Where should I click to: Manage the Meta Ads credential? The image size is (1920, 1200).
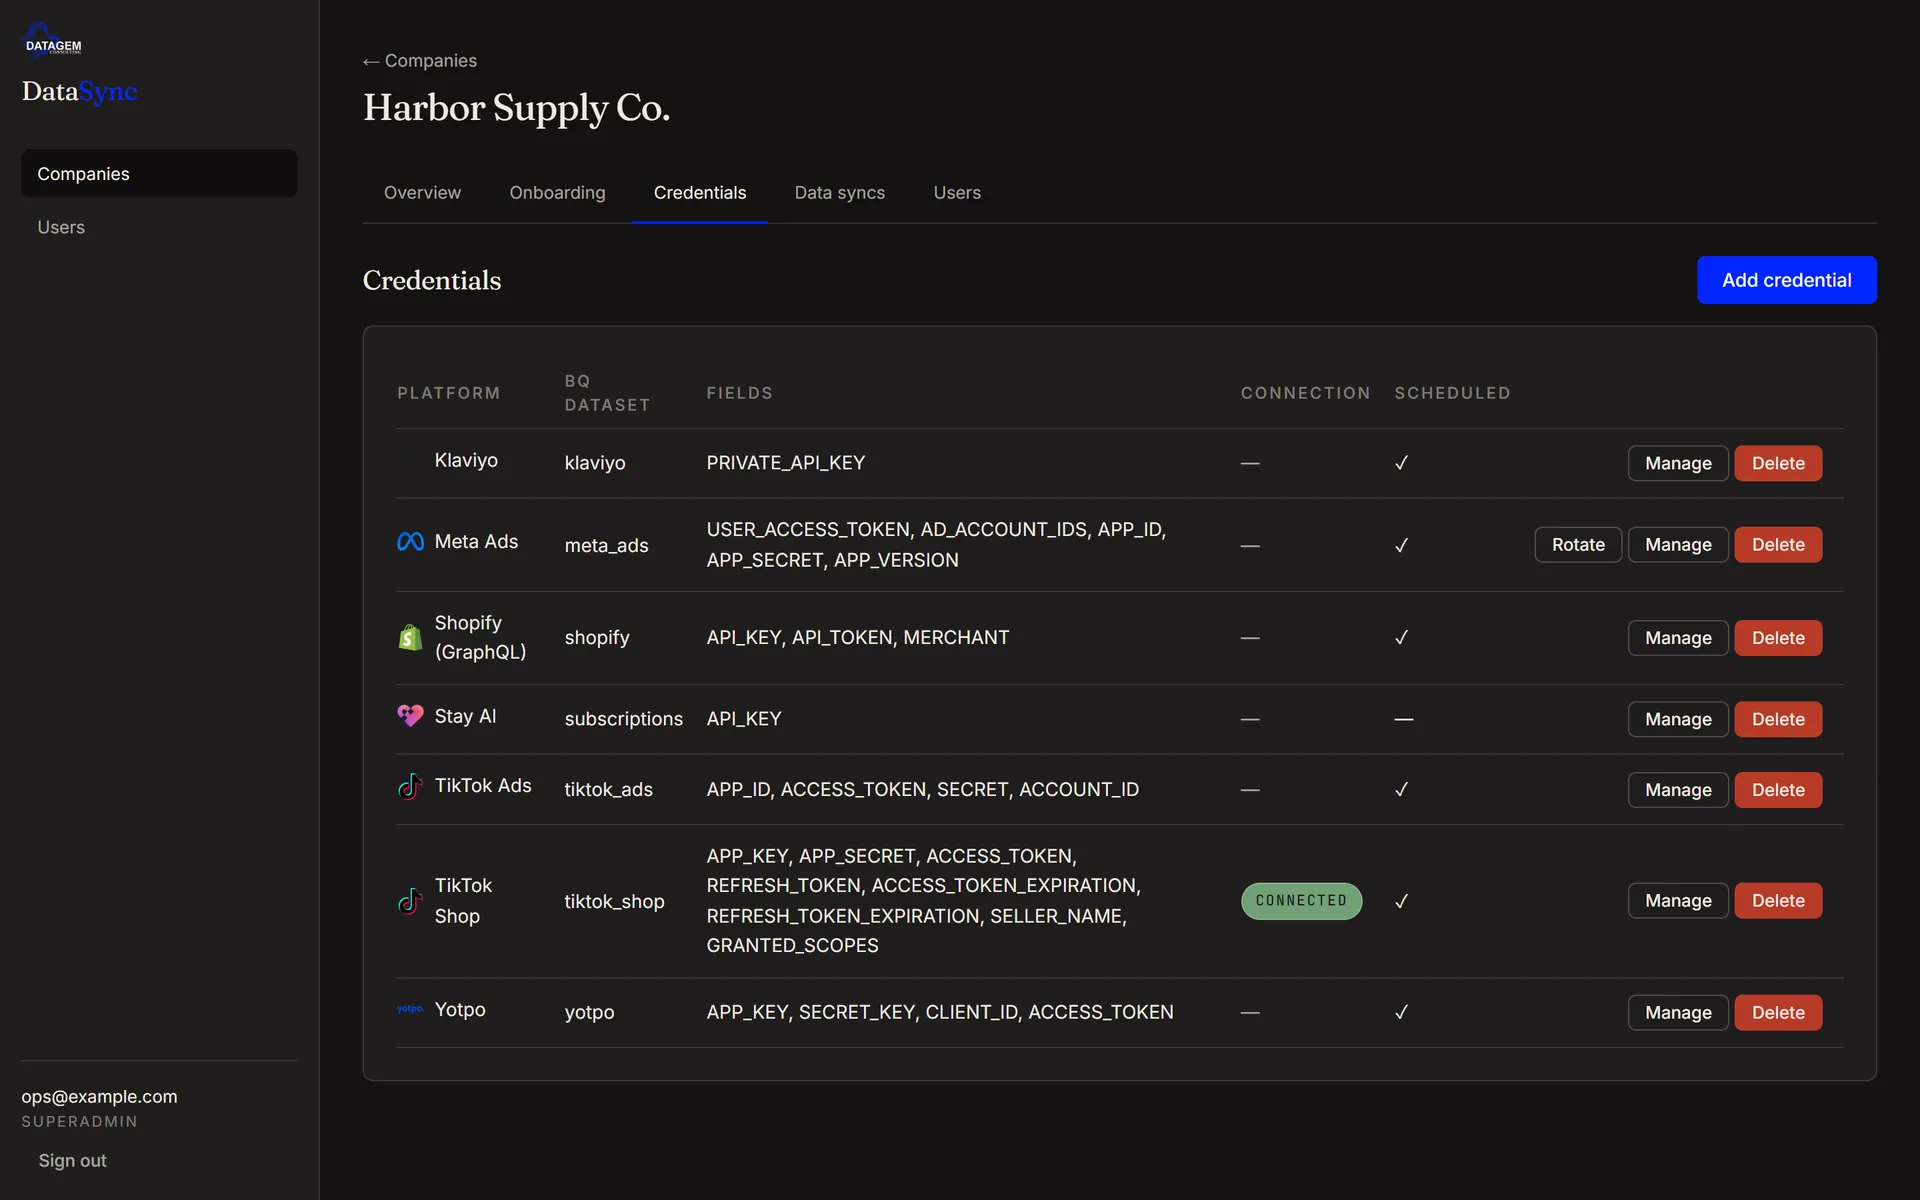pyautogui.click(x=1678, y=545)
